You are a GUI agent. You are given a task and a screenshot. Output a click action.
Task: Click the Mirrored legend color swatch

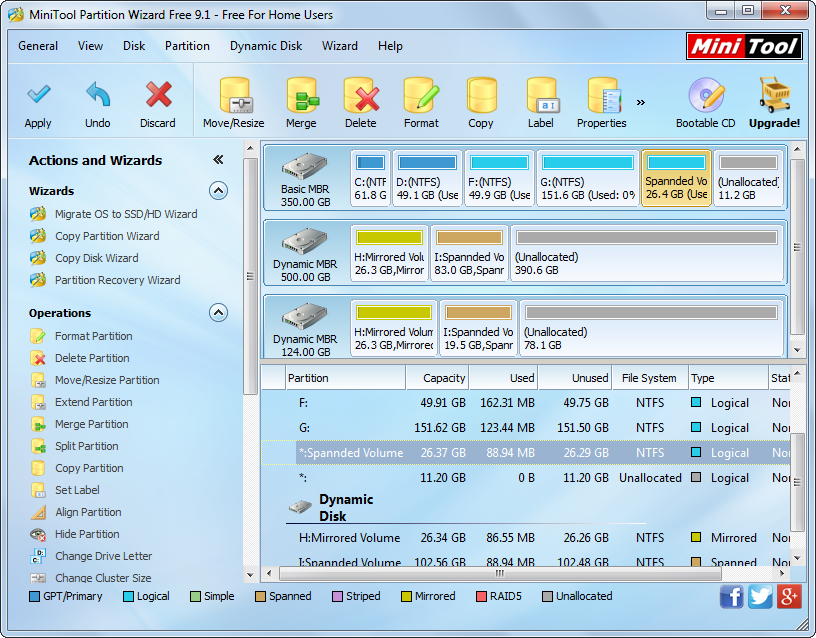pyautogui.click(x=406, y=596)
